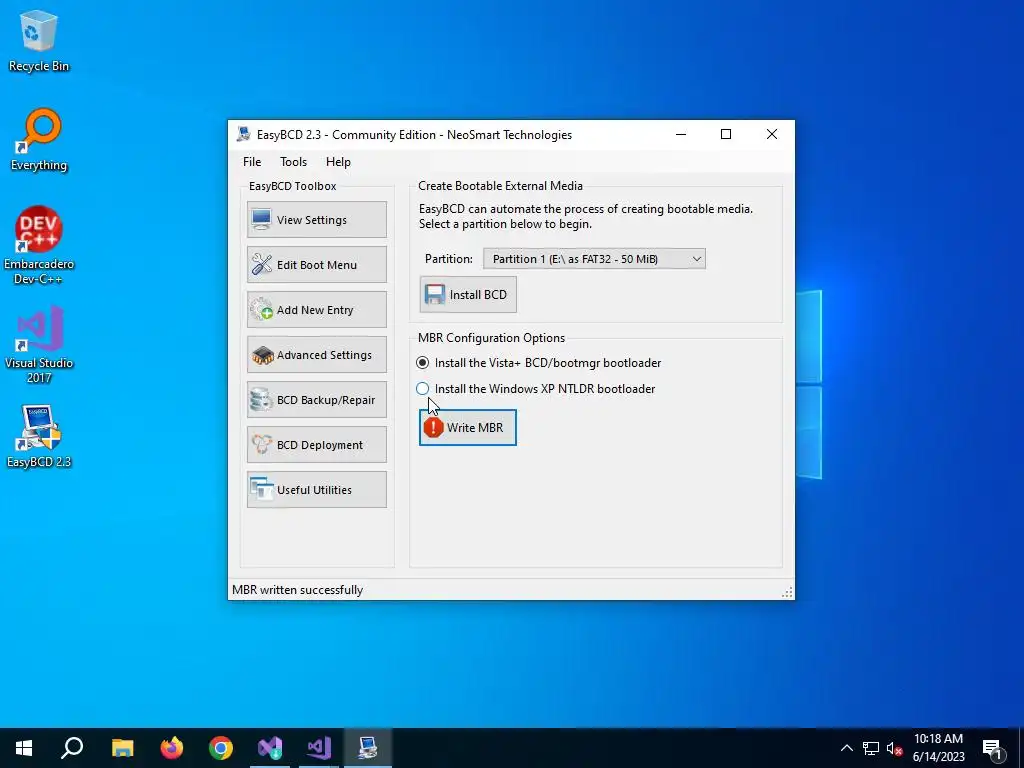Image resolution: width=1024 pixels, height=768 pixels.
Task: Open the Recycle Bin desktop icon
Action: point(39,40)
